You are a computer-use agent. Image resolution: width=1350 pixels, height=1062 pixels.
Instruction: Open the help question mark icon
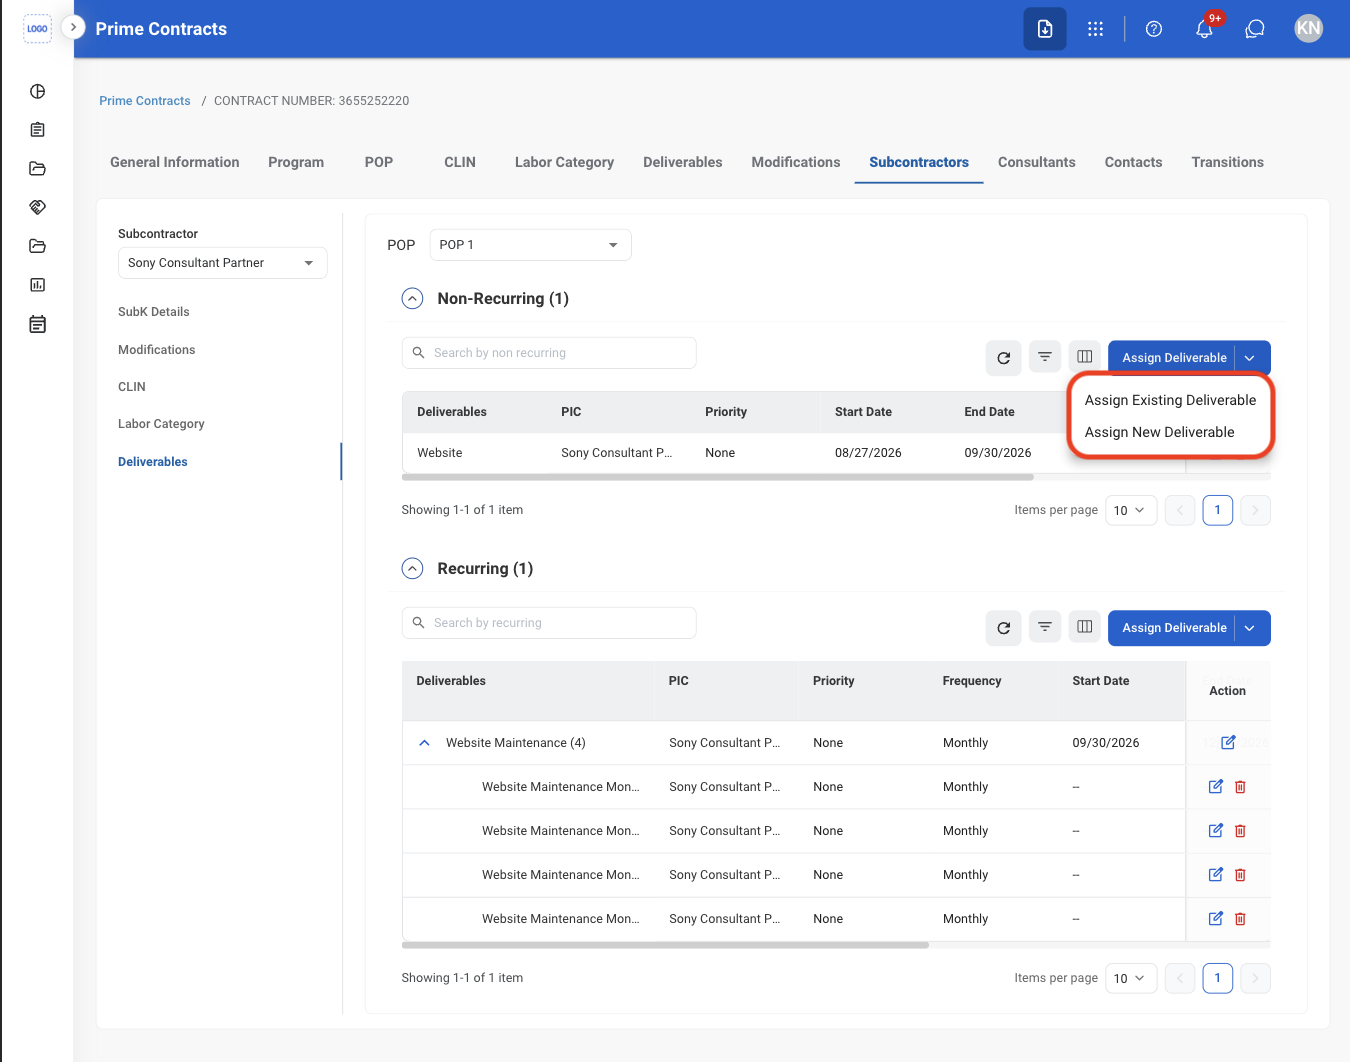pyautogui.click(x=1154, y=29)
